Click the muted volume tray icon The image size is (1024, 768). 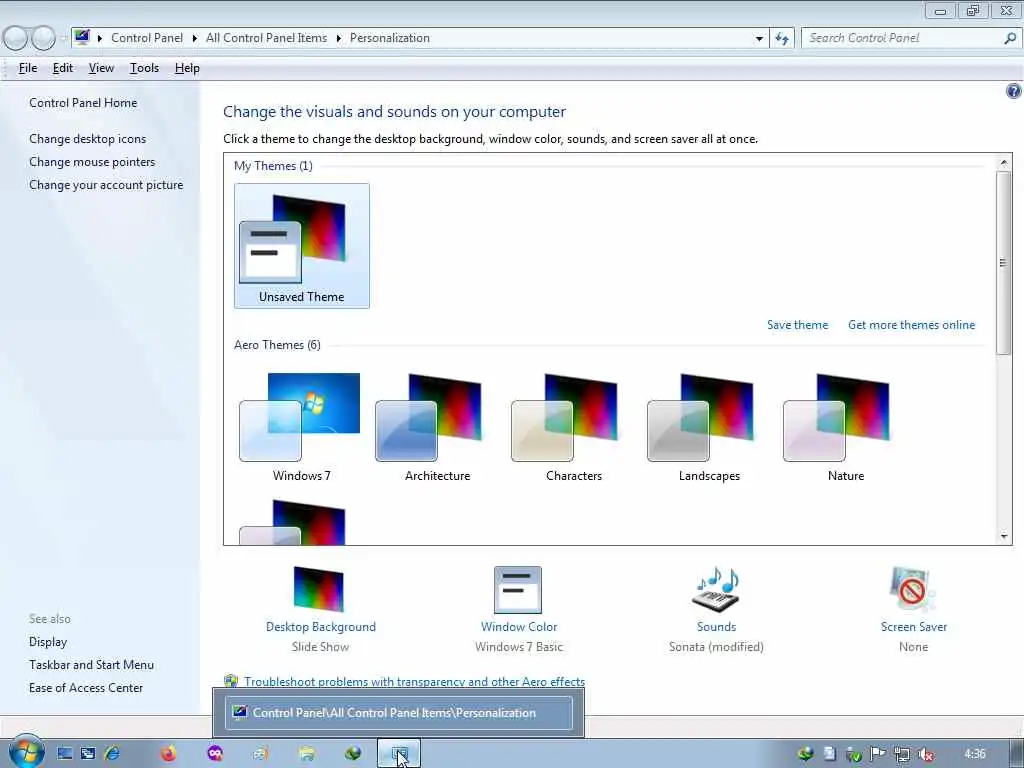click(x=925, y=754)
